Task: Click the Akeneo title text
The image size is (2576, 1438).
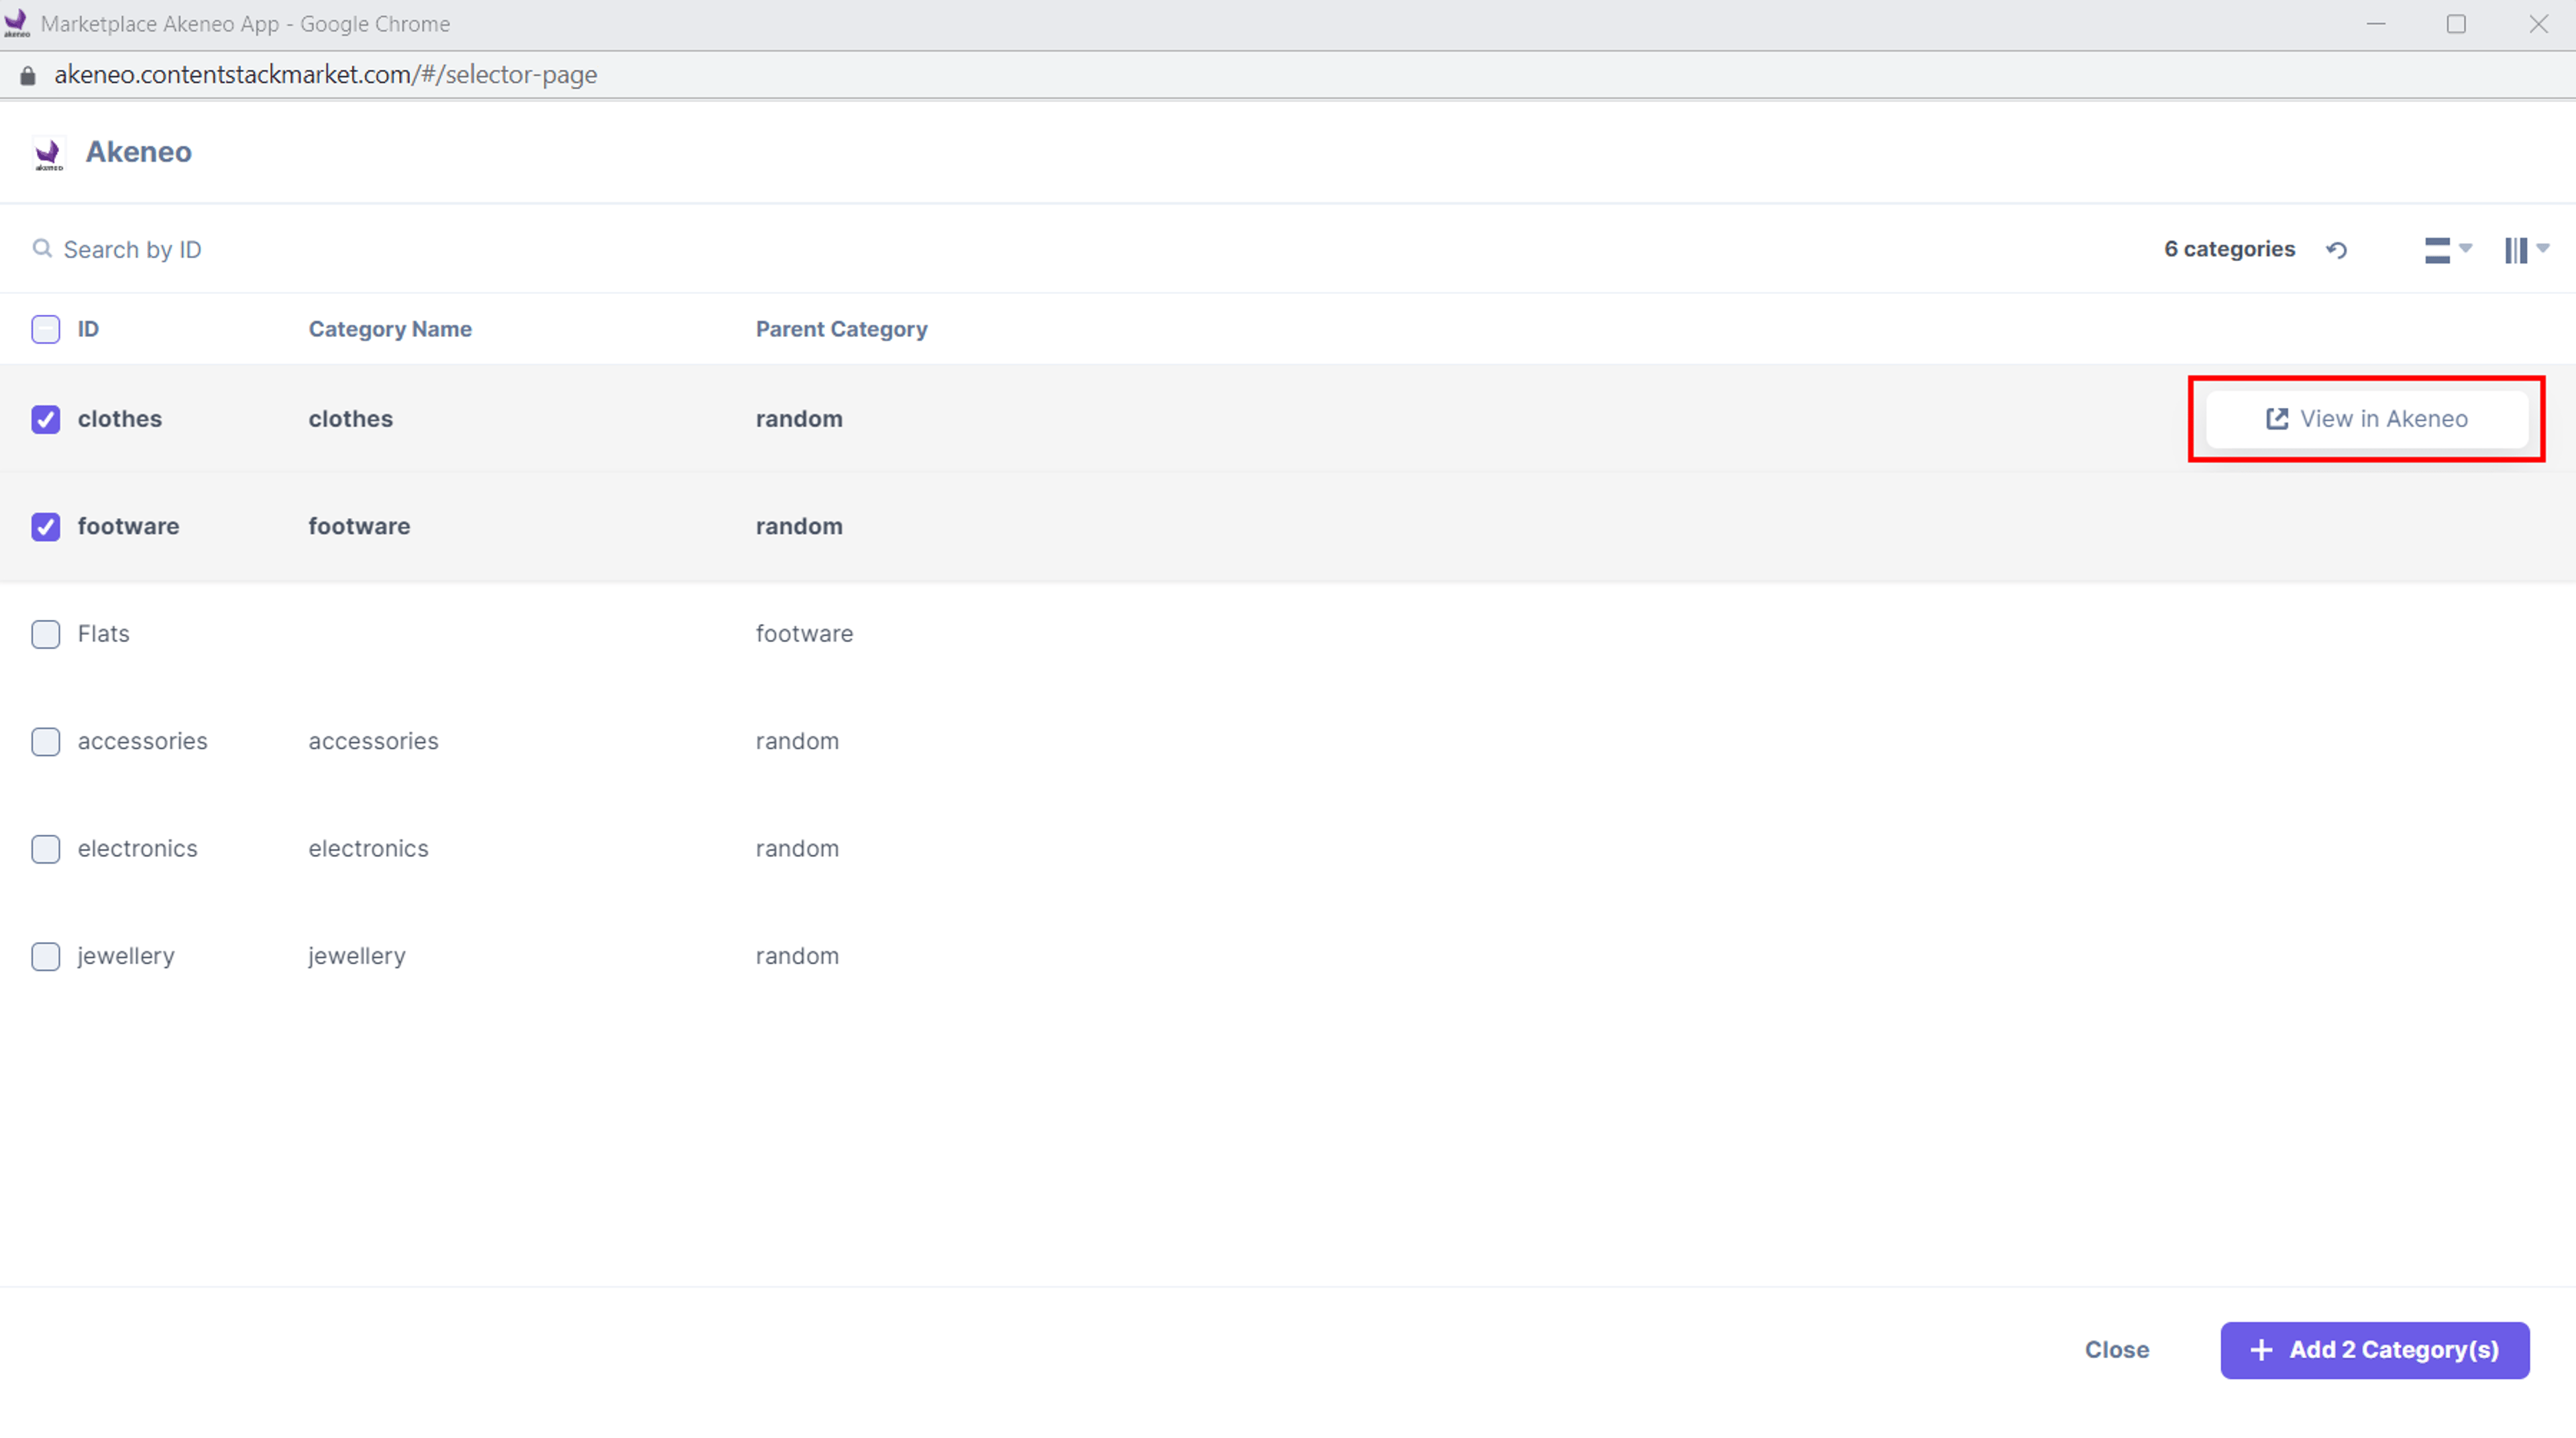Action: (139, 152)
